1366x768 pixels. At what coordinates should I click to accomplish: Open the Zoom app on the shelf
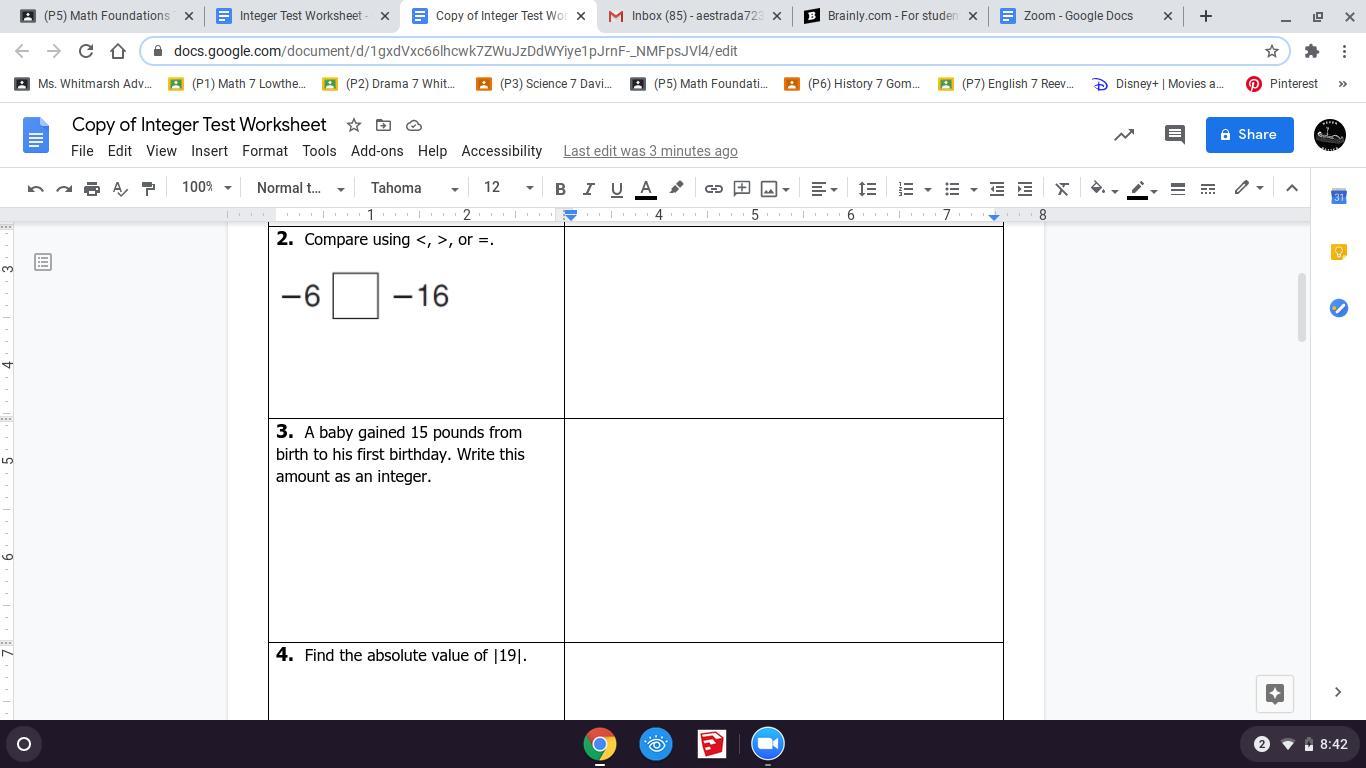tap(768, 744)
